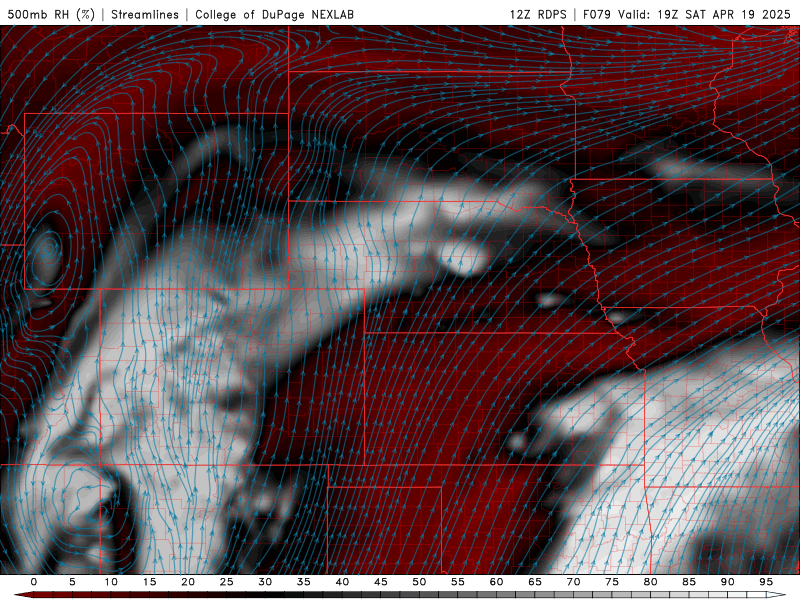Click the "Streamlines" label in the header
Screen dimensions: 800x600
click(145, 14)
